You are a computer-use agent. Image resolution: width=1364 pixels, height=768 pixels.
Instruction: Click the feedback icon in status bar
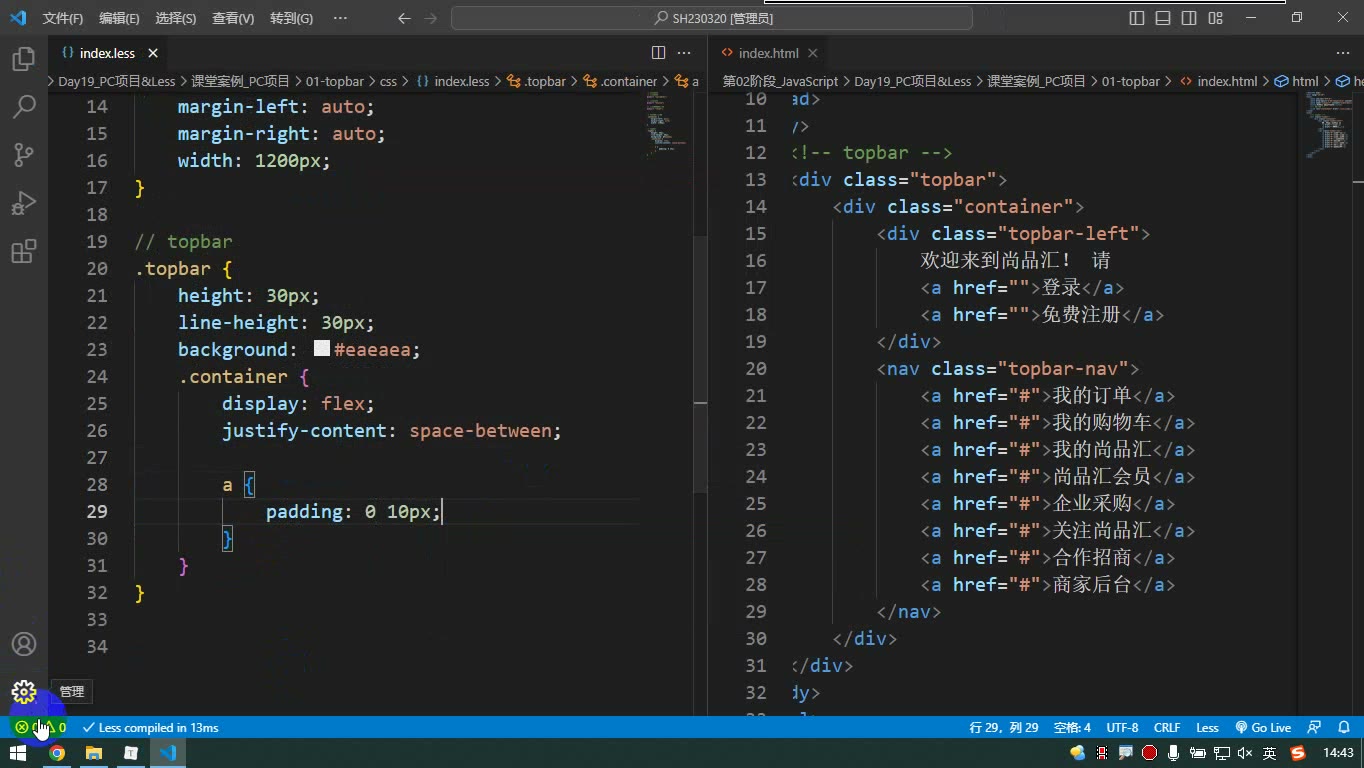coord(1315,728)
